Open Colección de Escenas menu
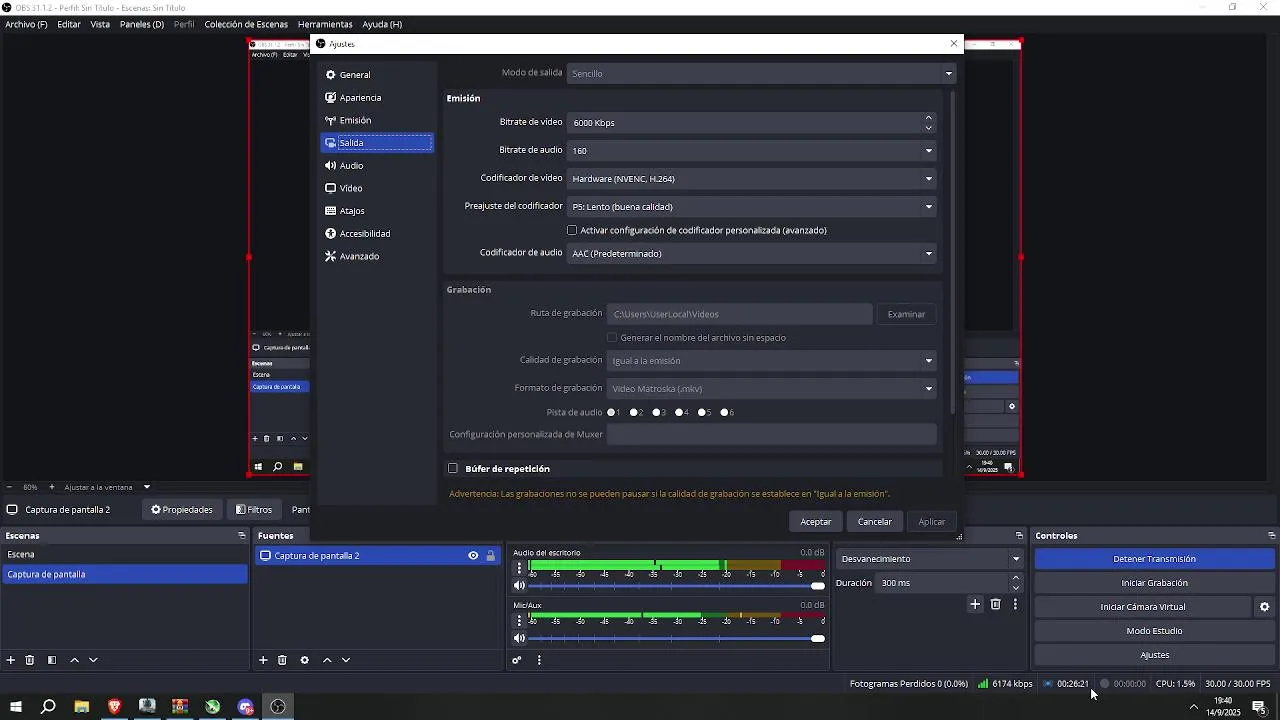This screenshot has height=720, width=1280. tap(246, 24)
